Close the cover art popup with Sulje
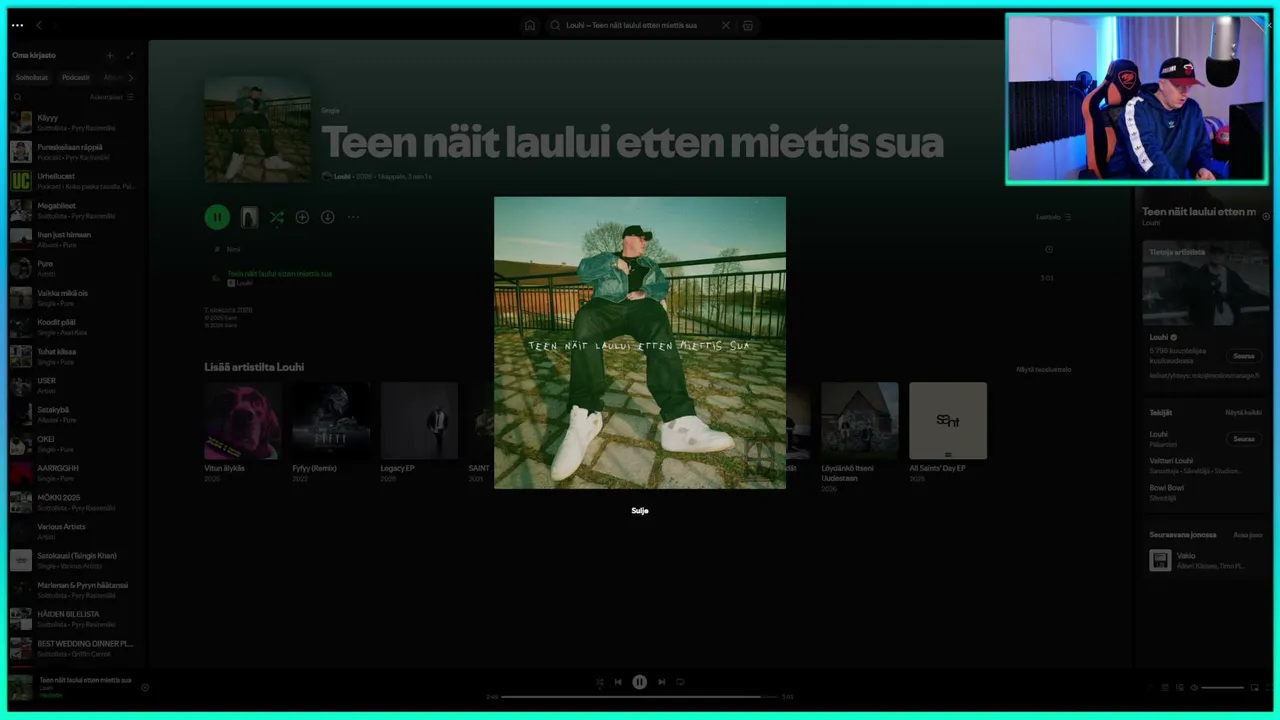 pos(640,510)
